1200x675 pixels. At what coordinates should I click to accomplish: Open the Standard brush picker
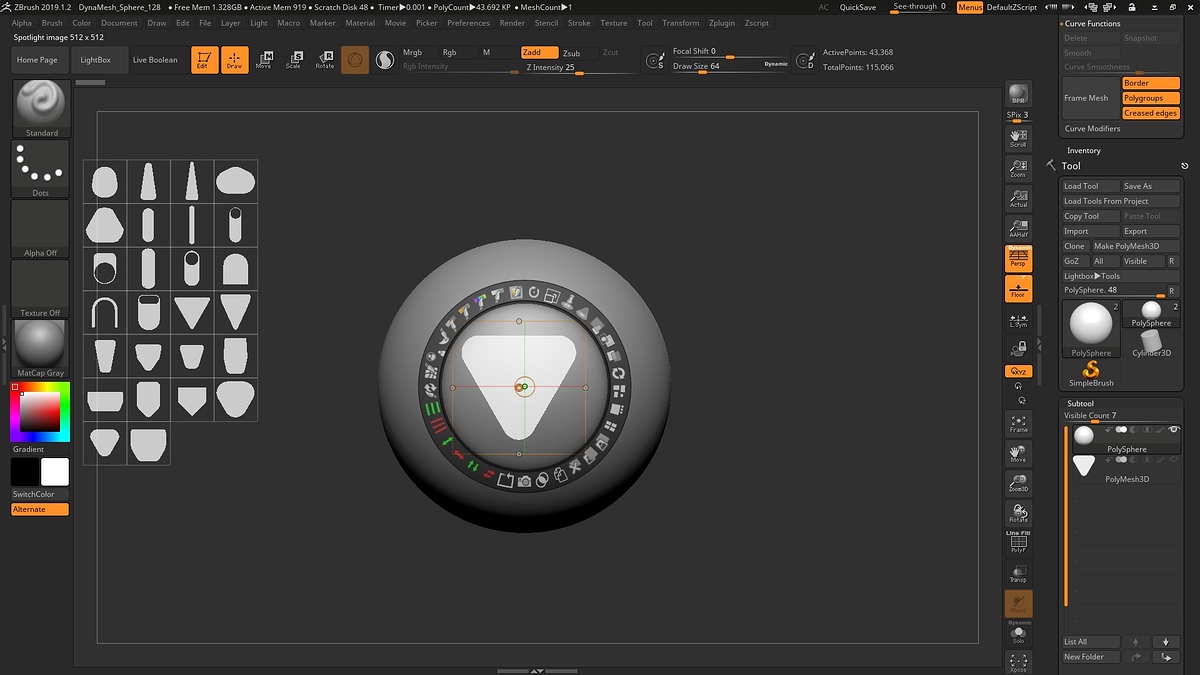click(41, 109)
